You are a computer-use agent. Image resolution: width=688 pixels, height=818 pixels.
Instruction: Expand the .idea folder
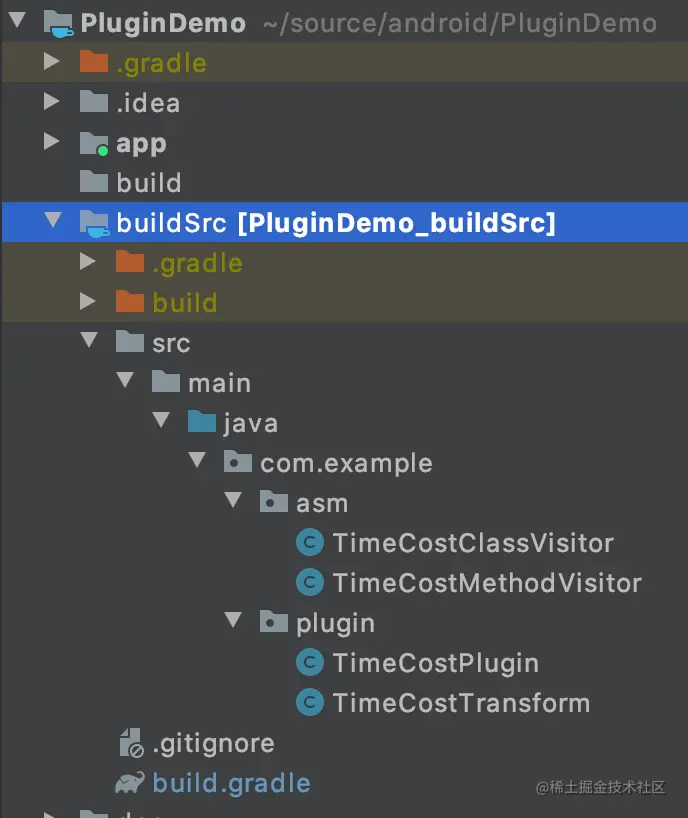pyautogui.click(x=53, y=102)
